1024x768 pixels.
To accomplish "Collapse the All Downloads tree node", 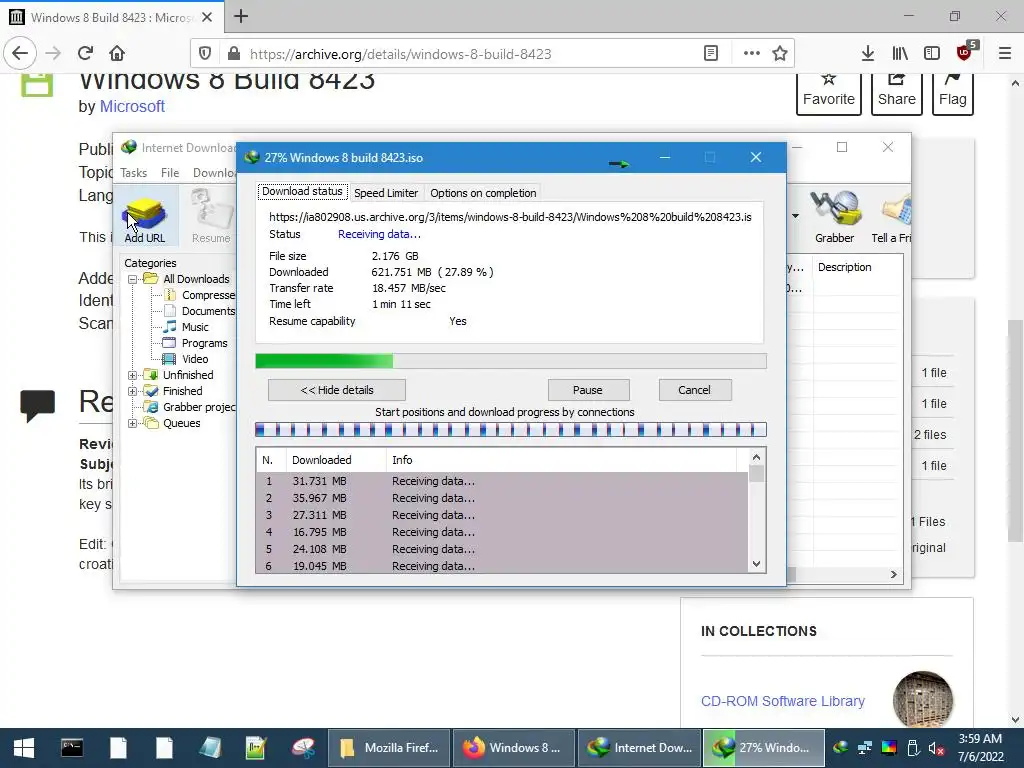I will tap(132, 279).
